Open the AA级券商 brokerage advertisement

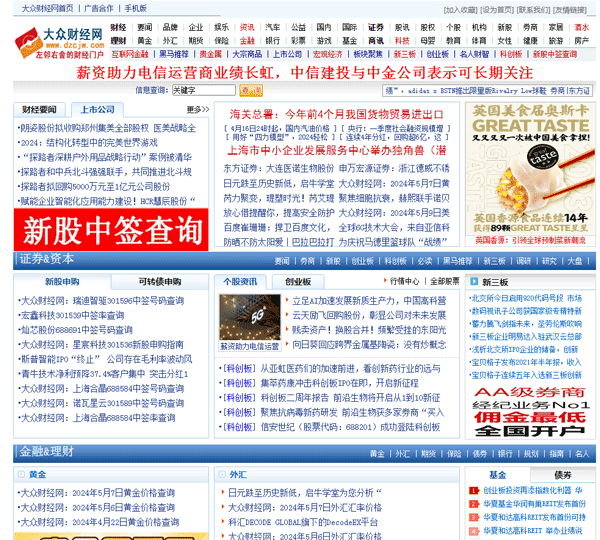coord(530,412)
